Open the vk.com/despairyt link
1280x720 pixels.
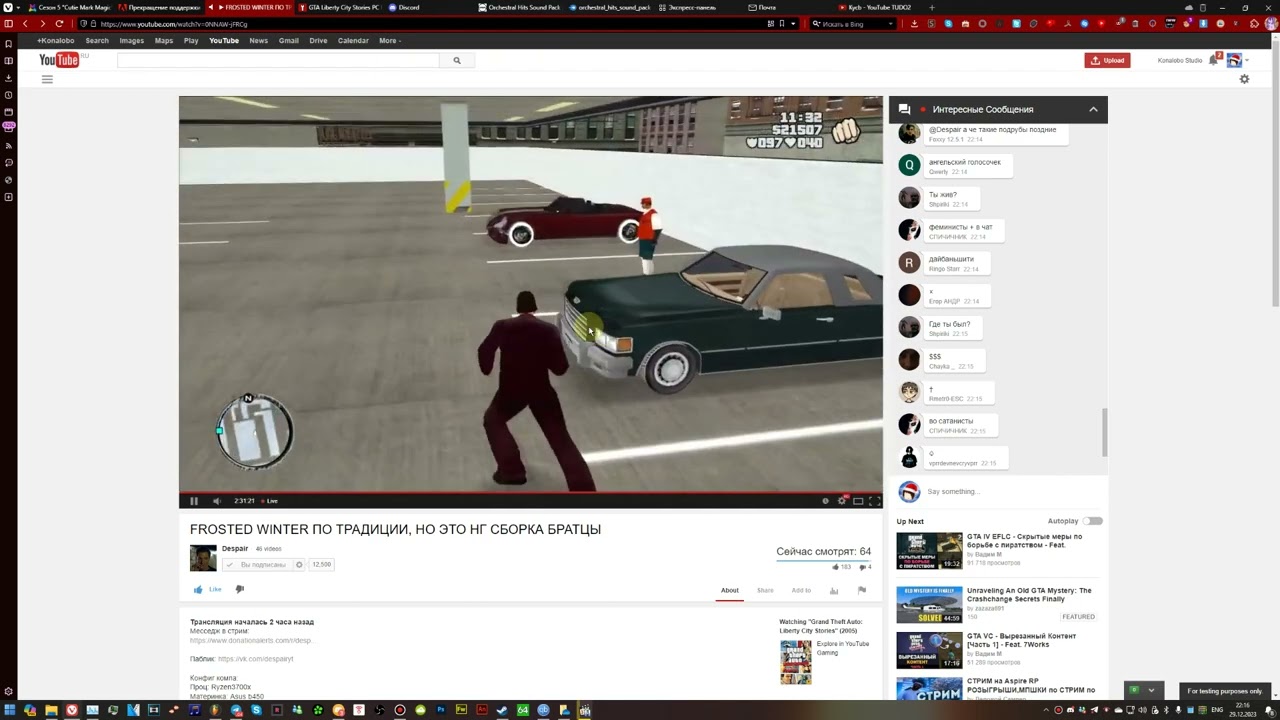pos(255,659)
